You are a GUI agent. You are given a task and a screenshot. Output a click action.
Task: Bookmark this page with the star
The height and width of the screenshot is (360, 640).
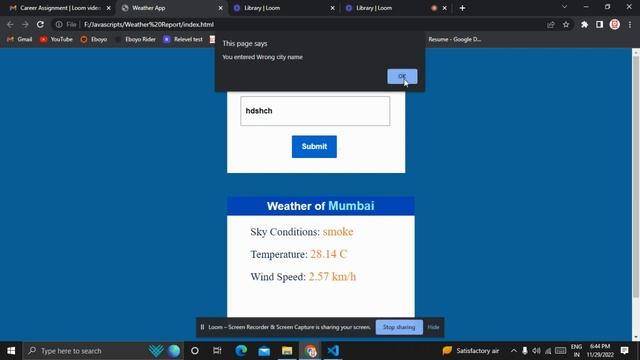[x=566, y=24]
